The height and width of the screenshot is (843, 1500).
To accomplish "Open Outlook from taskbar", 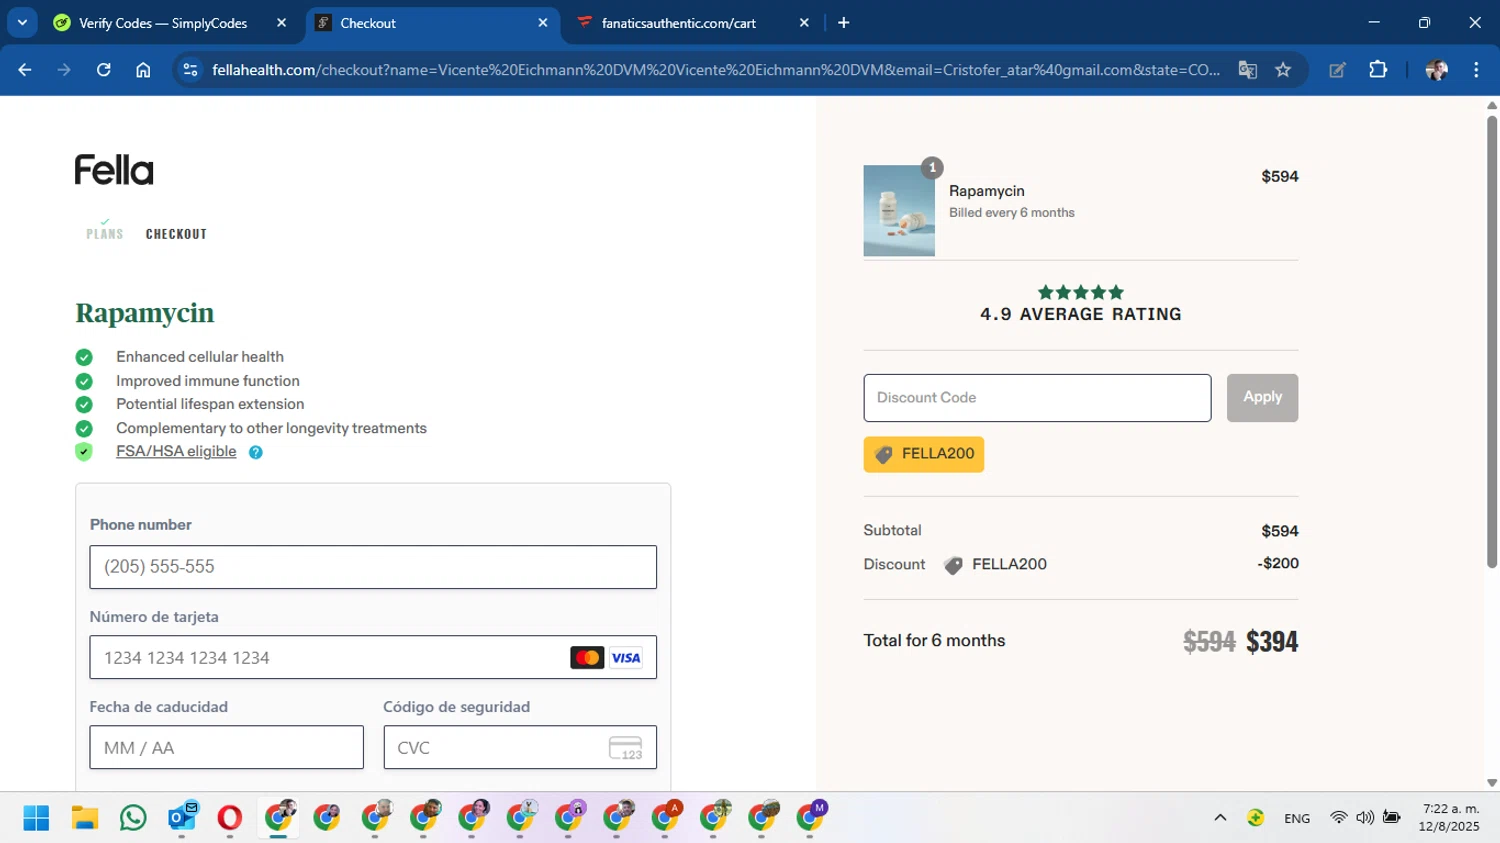I will [x=182, y=818].
